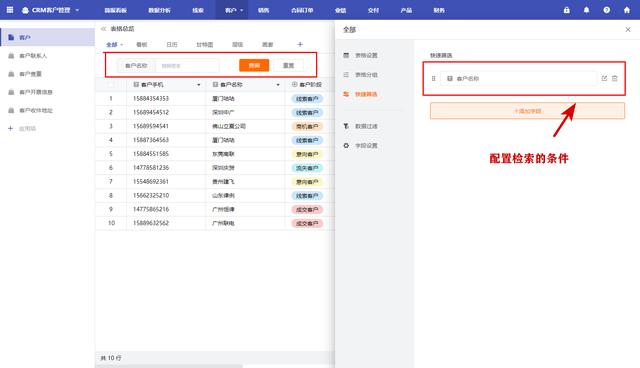Image resolution: width=640 pixels, height=368 pixels.
Task: Click the horizontal scrollbar below the table
Action: tap(169, 366)
